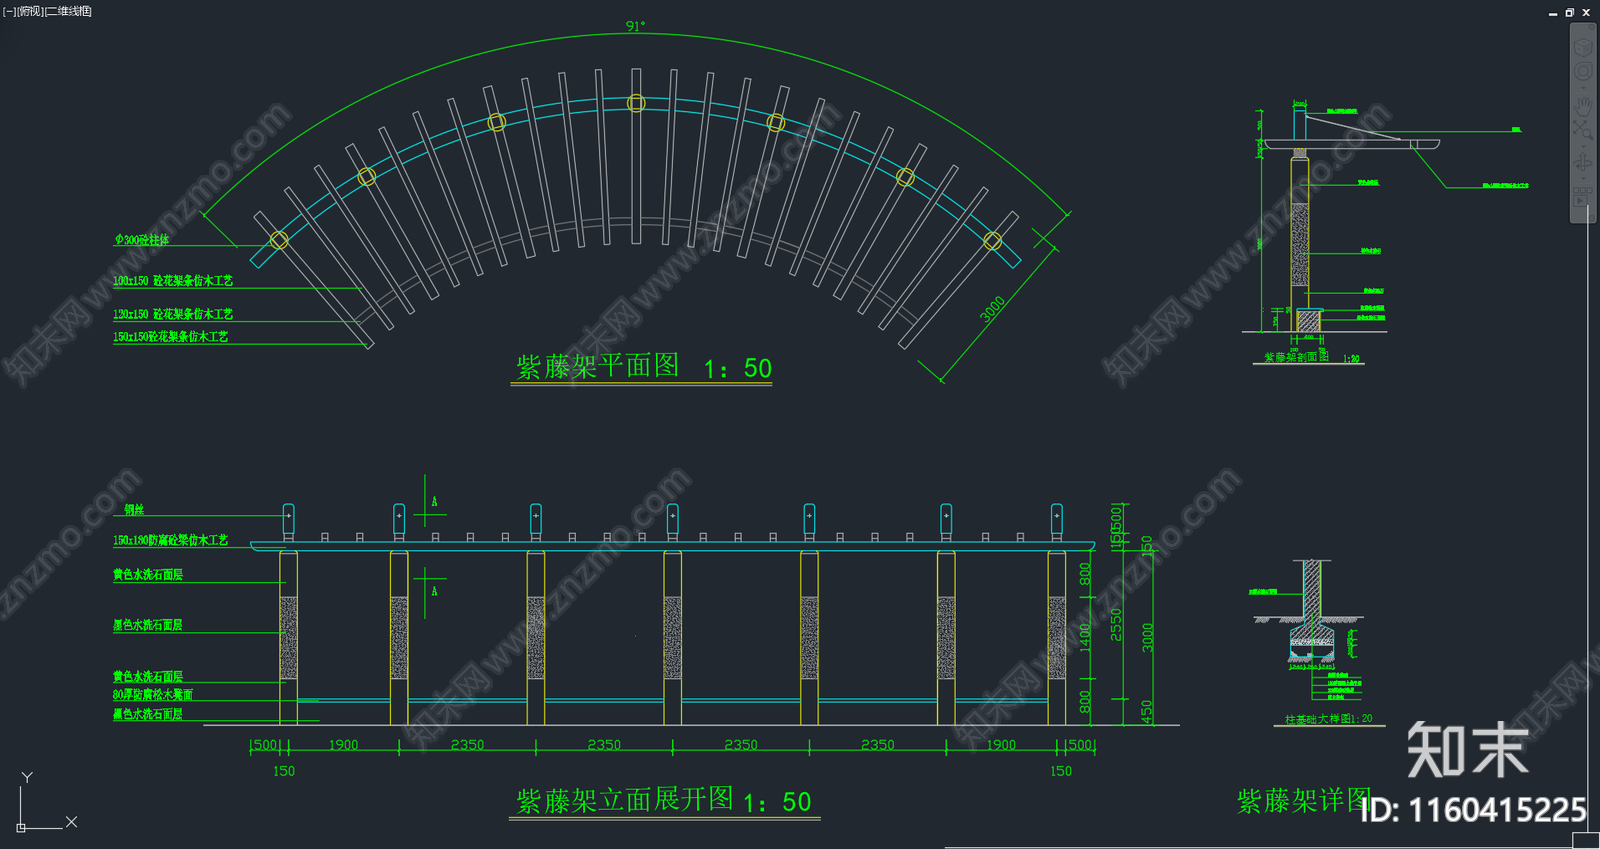Select the title text 紫藤架详图
The width and height of the screenshot is (1600, 849).
[x=1304, y=800]
